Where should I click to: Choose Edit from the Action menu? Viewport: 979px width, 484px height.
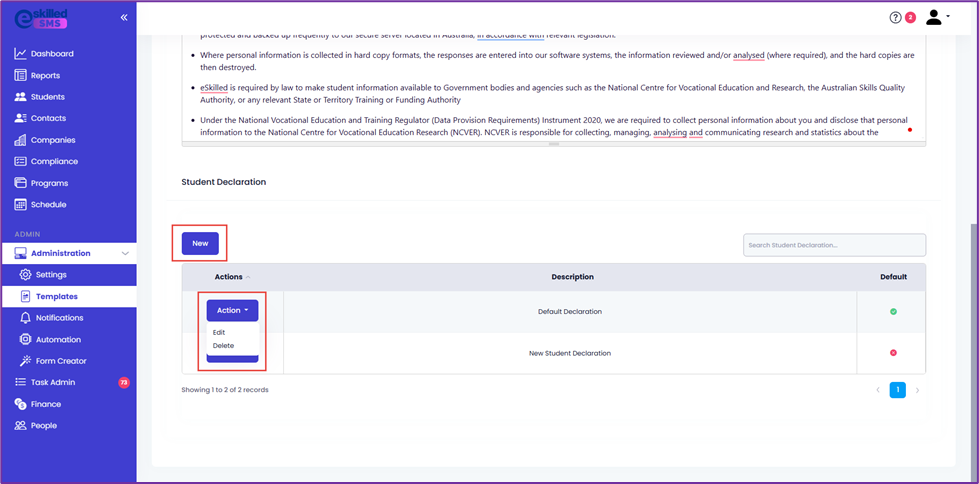click(x=219, y=332)
